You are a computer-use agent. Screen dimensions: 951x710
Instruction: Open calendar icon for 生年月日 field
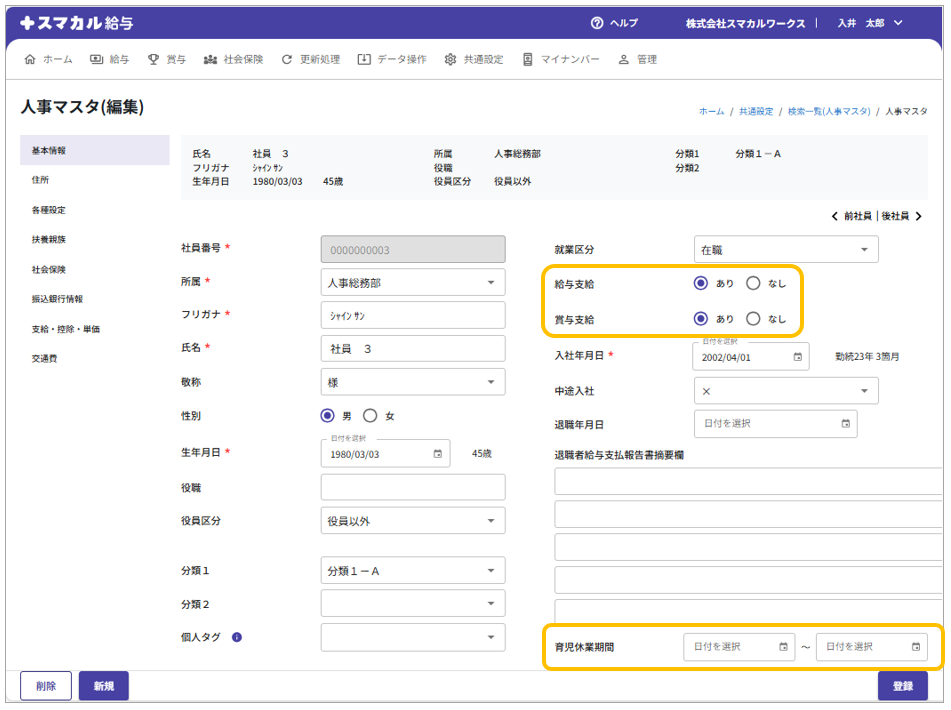[x=437, y=454]
